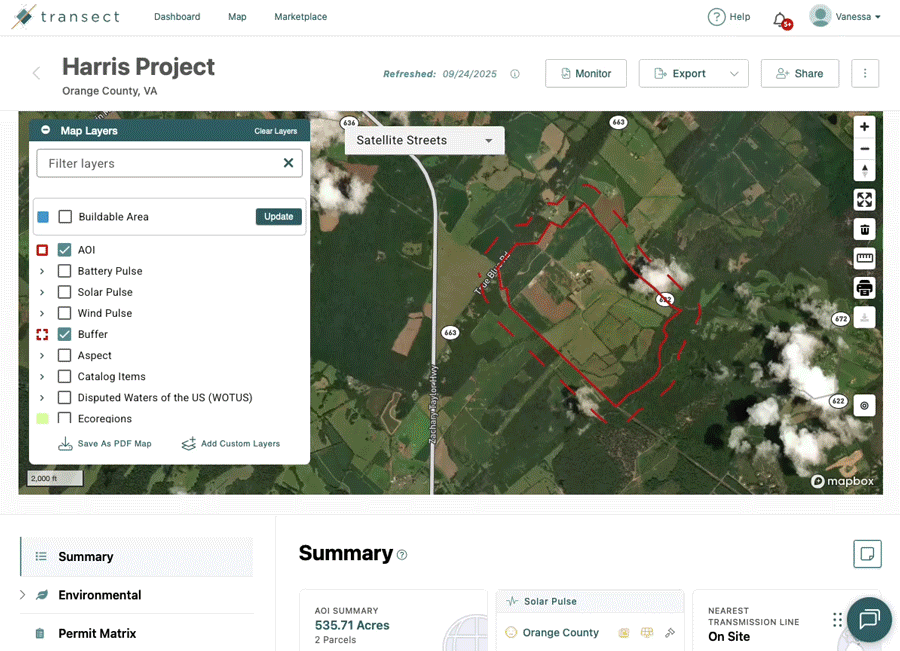Click the print map icon

864,289
